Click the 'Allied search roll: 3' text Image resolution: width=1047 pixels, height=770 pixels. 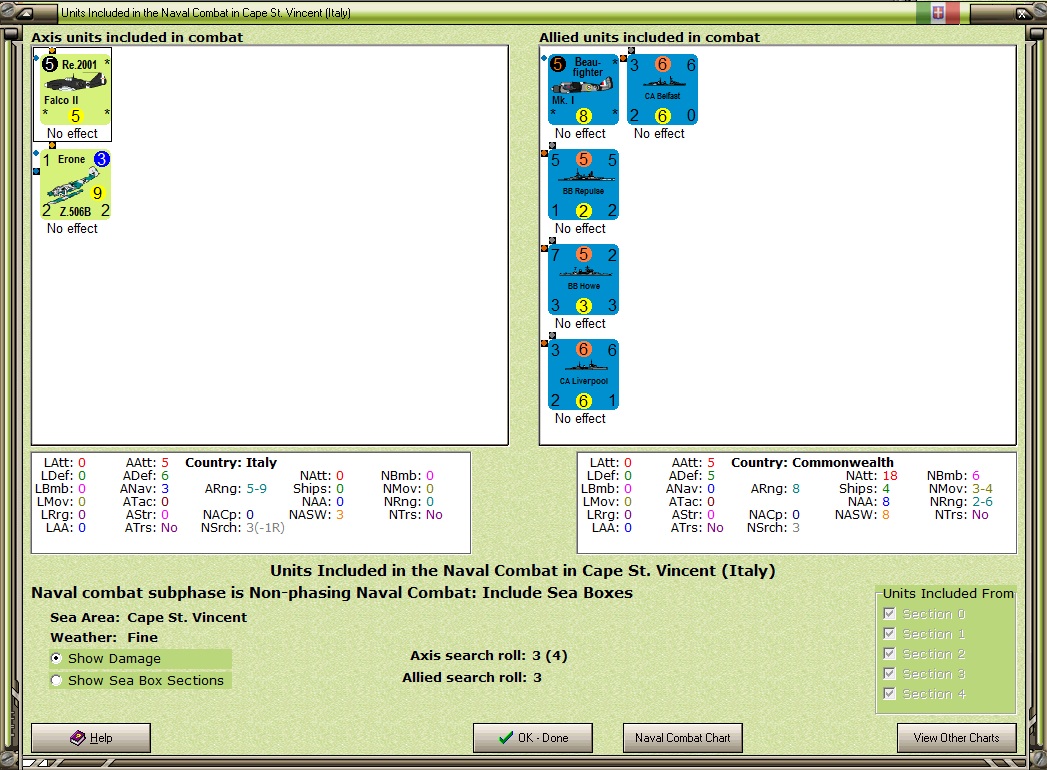pyautogui.click(x=471, y=677)
